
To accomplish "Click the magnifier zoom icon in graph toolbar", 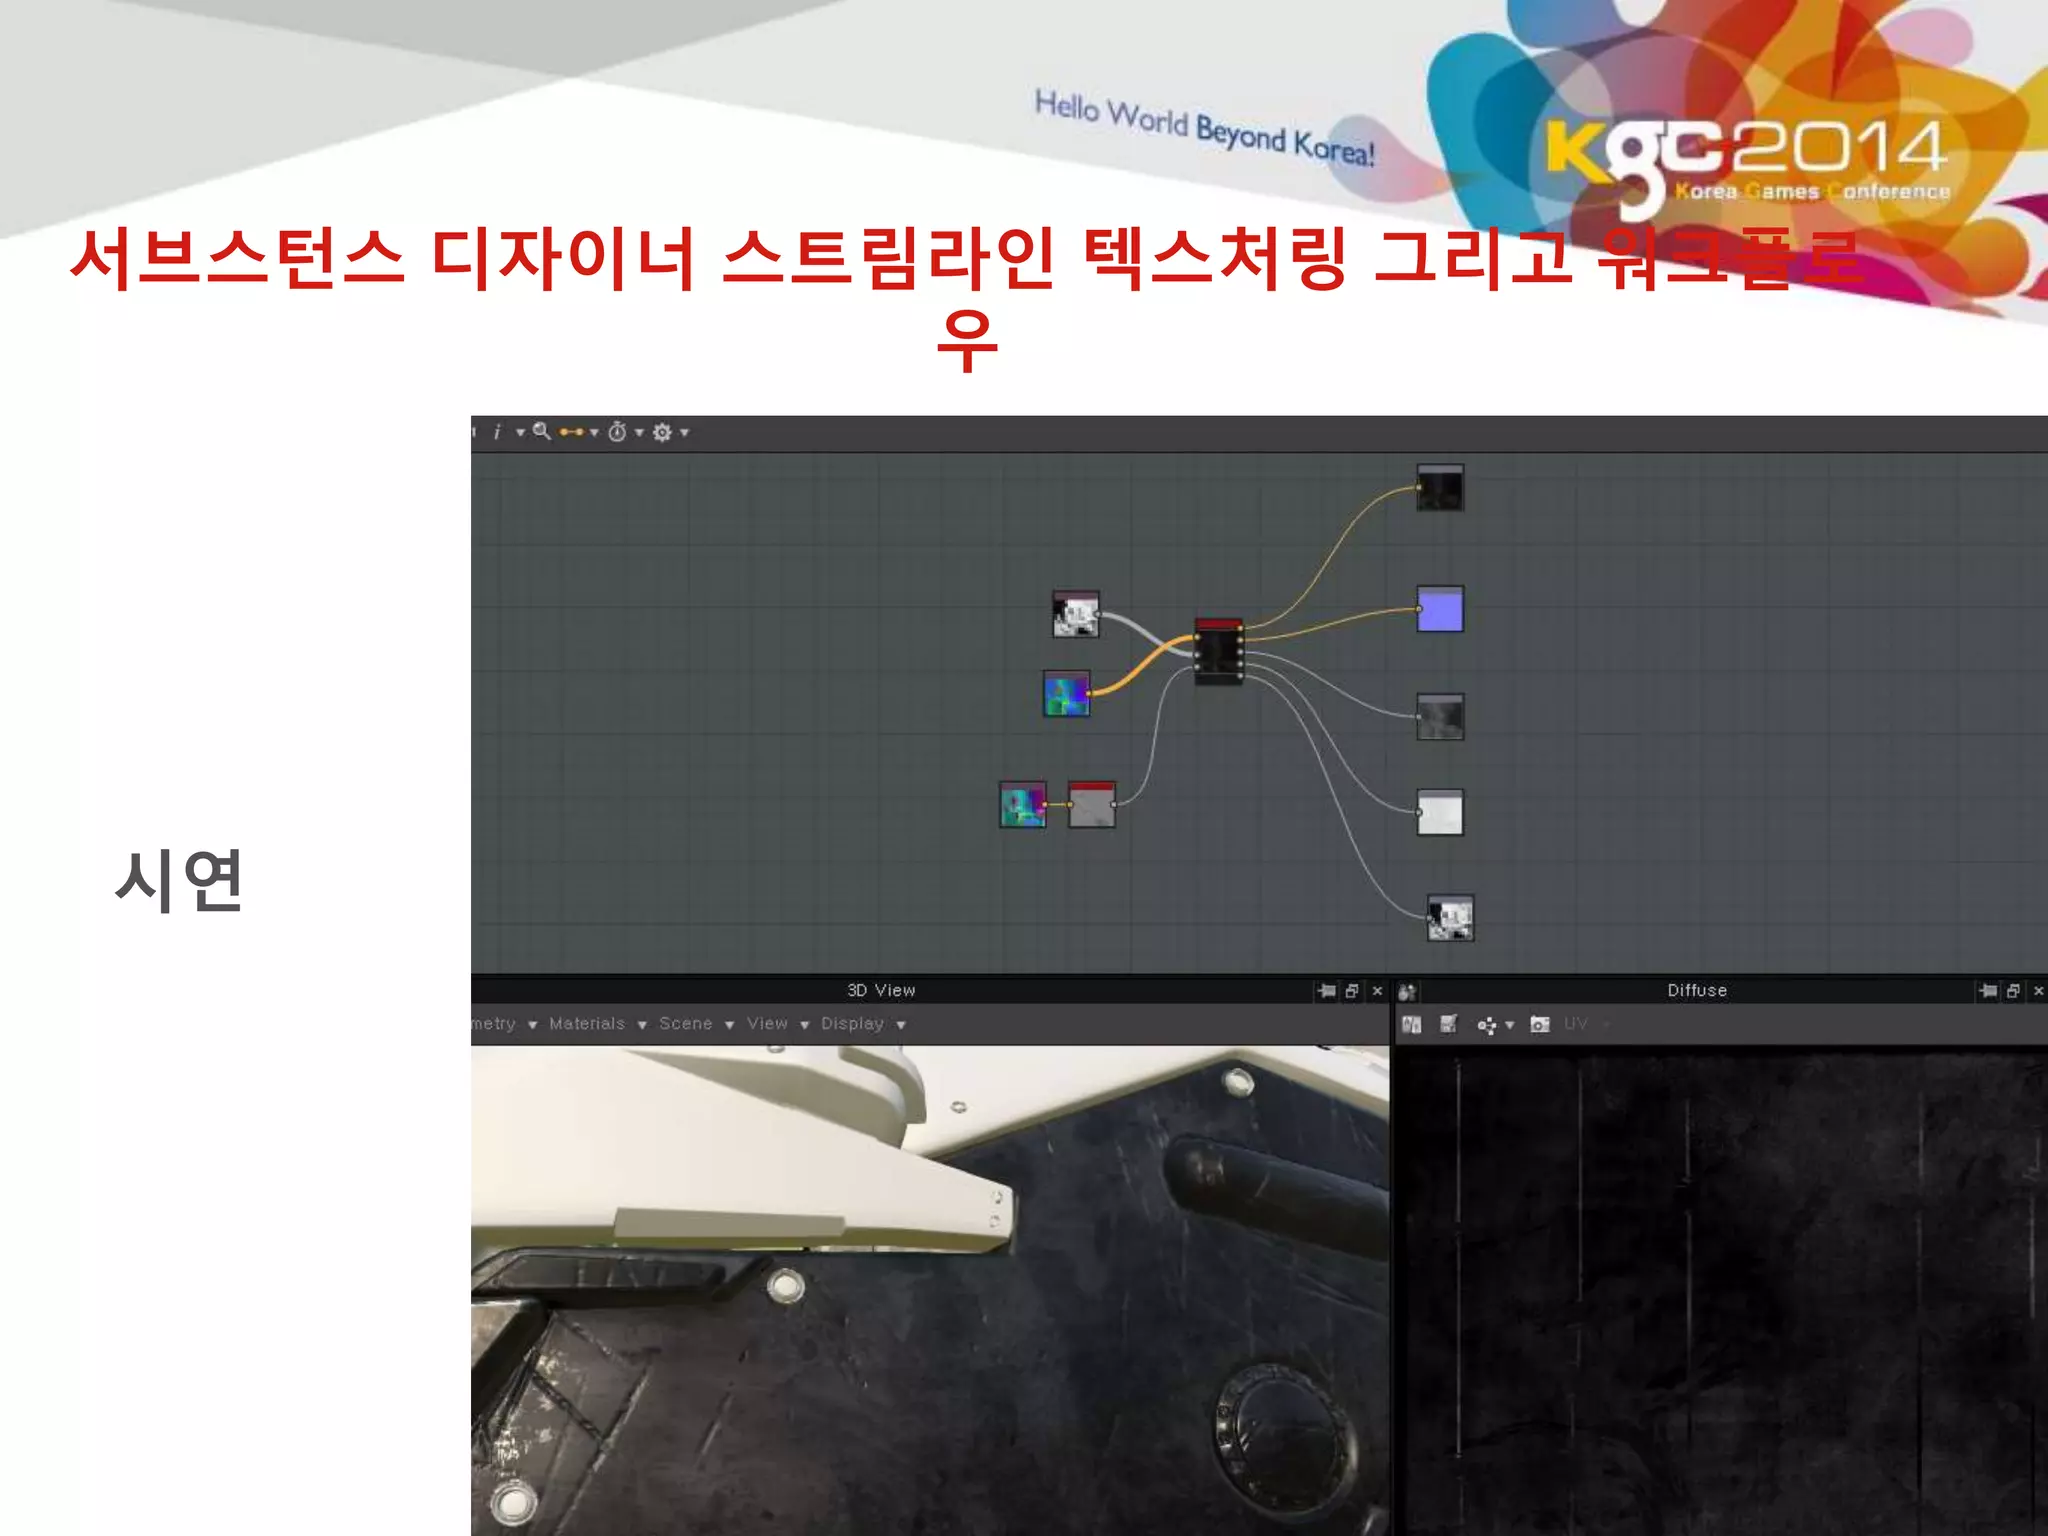I will tap(542, 432).
